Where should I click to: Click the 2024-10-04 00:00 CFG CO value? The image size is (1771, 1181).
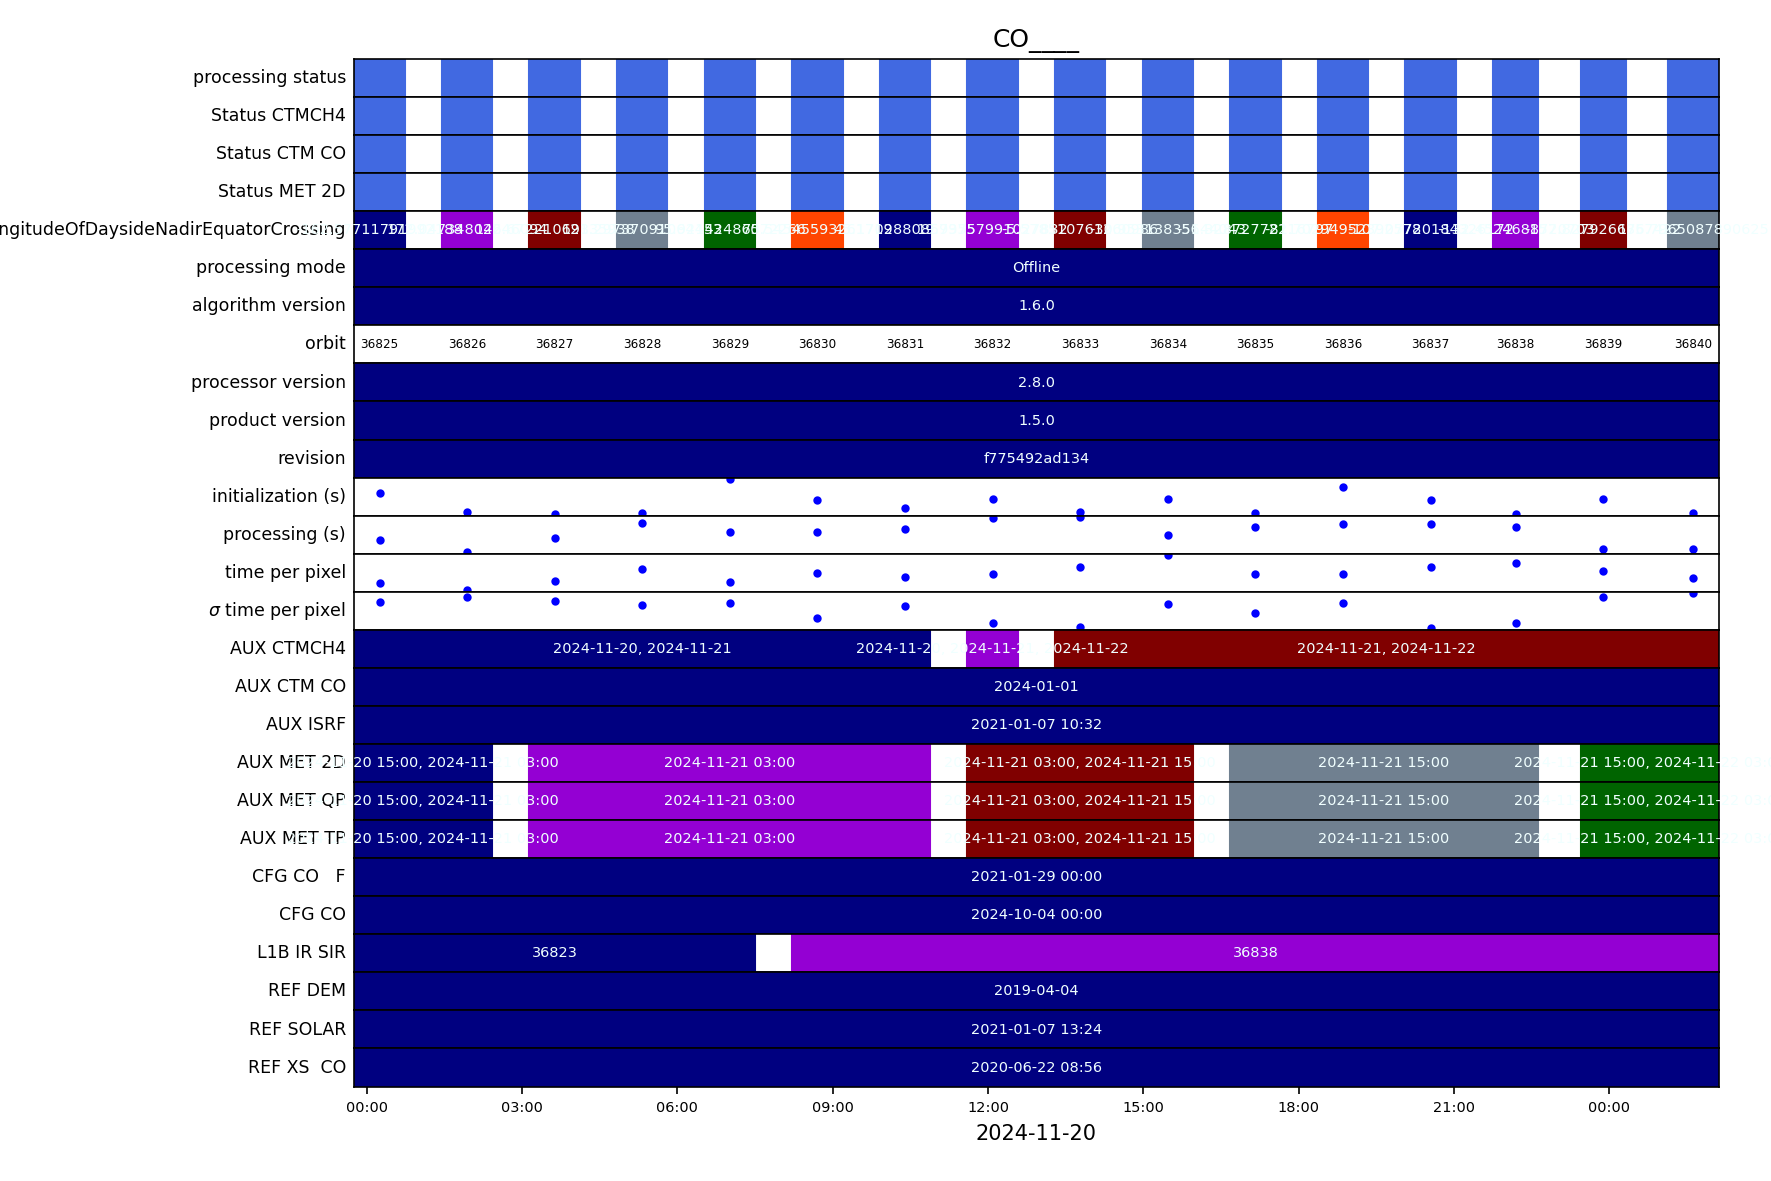point(1035,915)
